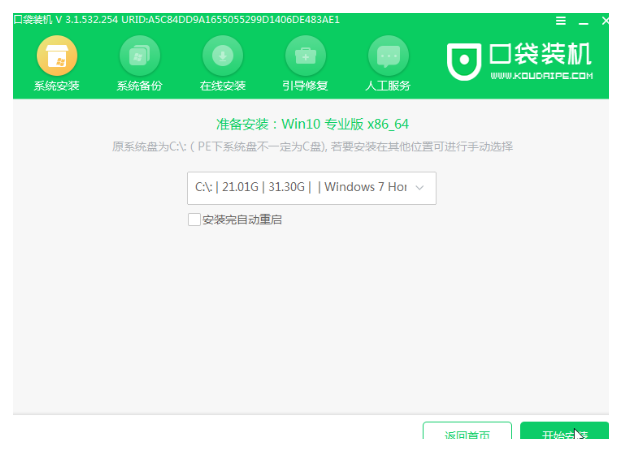Minimize the 口袋装机 window

tap(581, 21)
